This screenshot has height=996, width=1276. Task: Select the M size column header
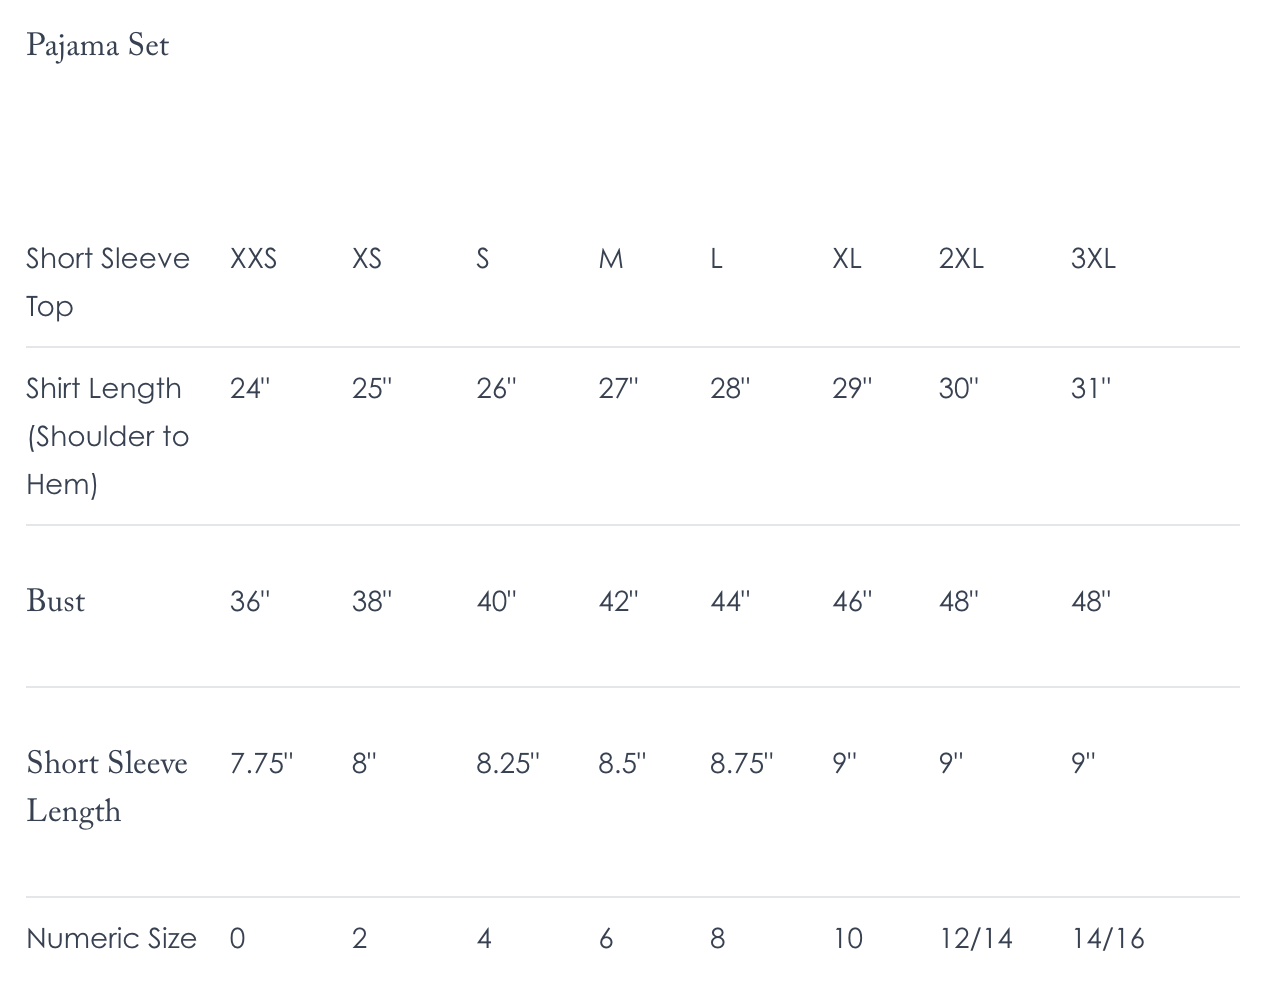pyautogui.click(x=611, y=259)
